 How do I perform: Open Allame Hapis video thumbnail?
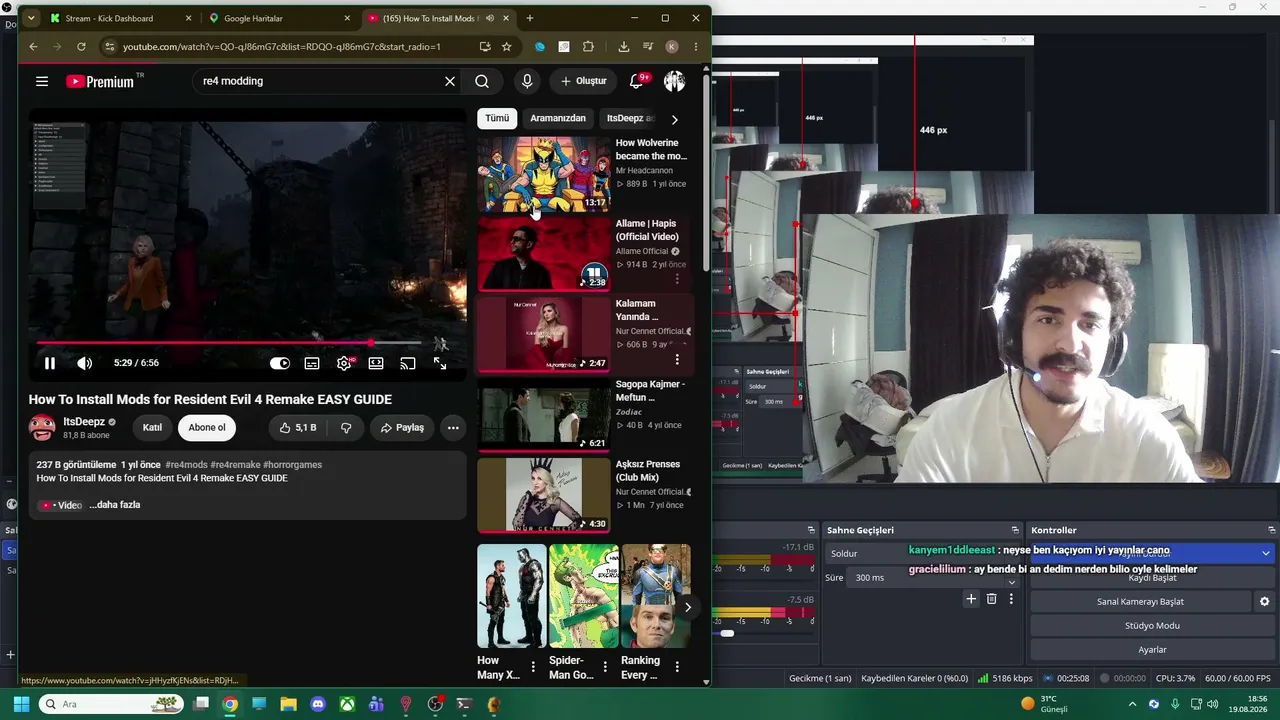543,254
